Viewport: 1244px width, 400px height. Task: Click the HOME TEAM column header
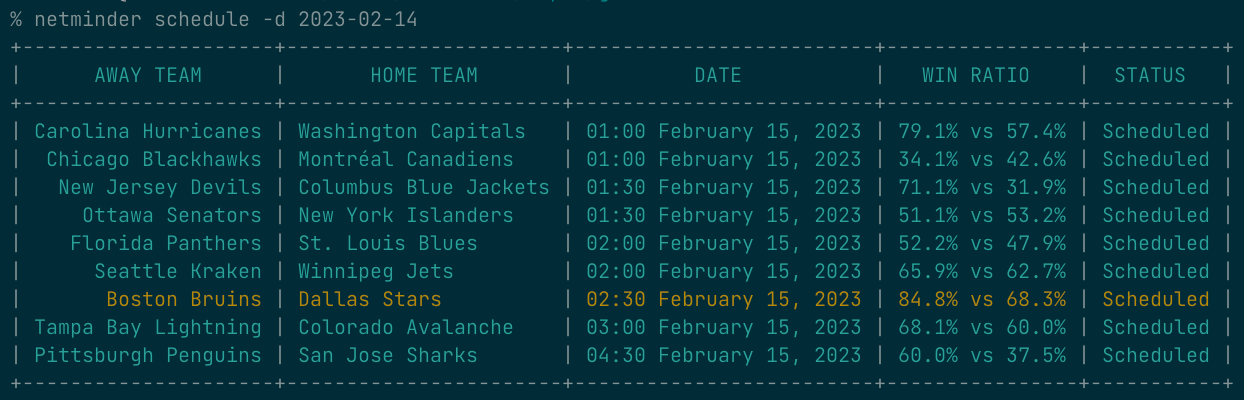424,75
